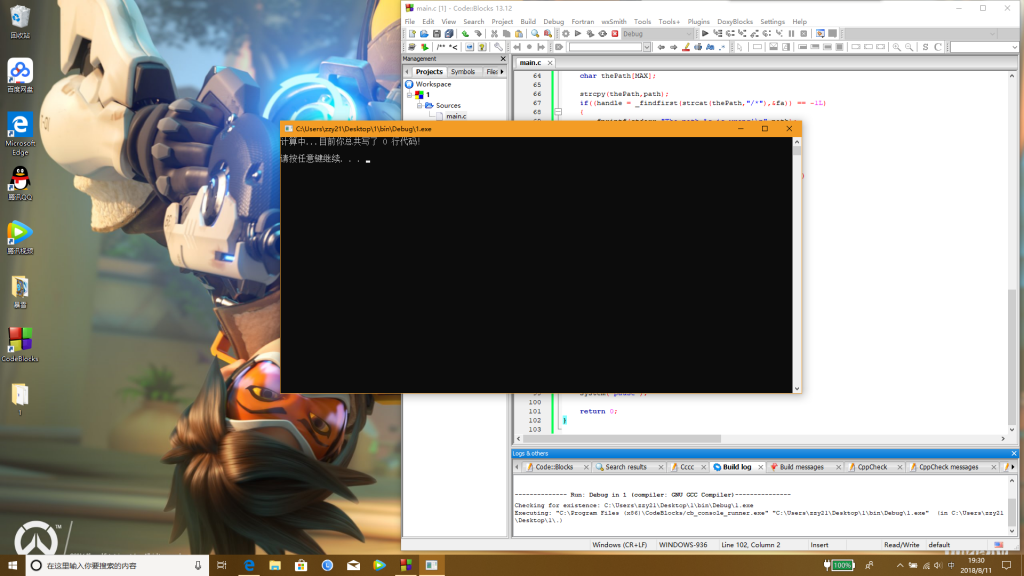Click the Break debugger pause icon
Image resolution: width=1024 pixels, height=576 pixels.
[792, 34]
